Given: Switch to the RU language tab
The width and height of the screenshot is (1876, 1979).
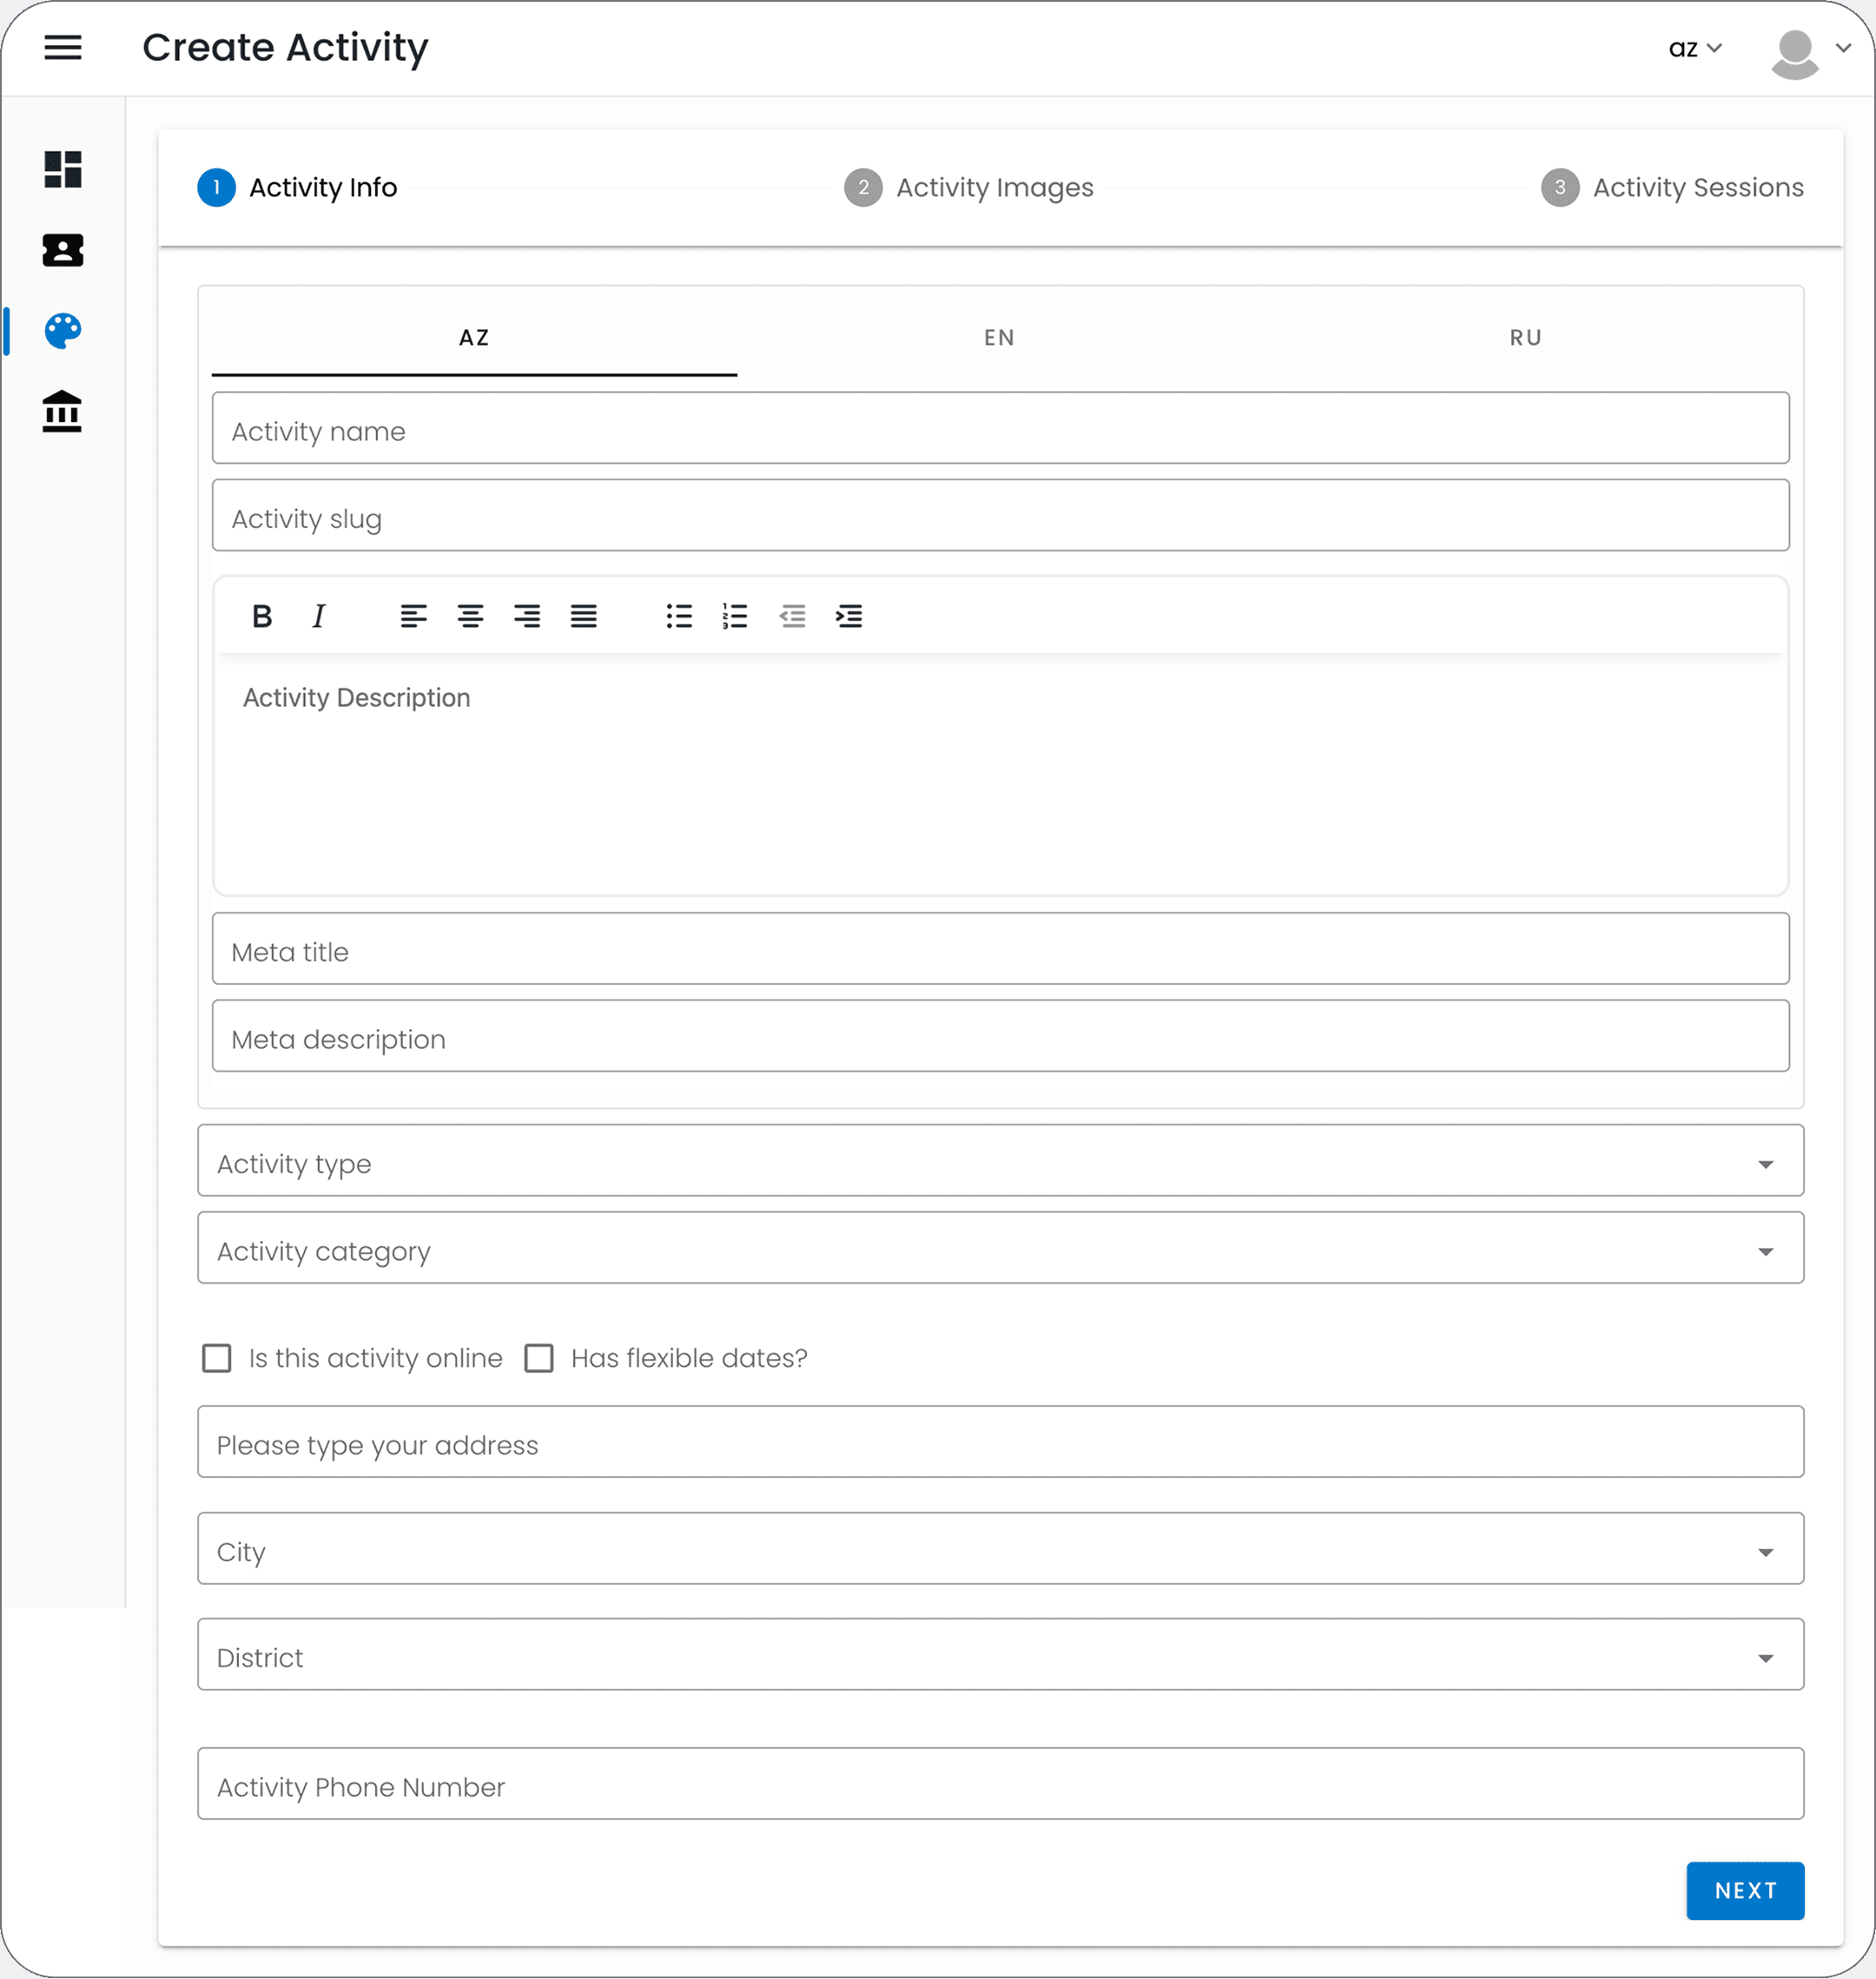Looking at the screenshot, I should click(x=1525, y=338).
